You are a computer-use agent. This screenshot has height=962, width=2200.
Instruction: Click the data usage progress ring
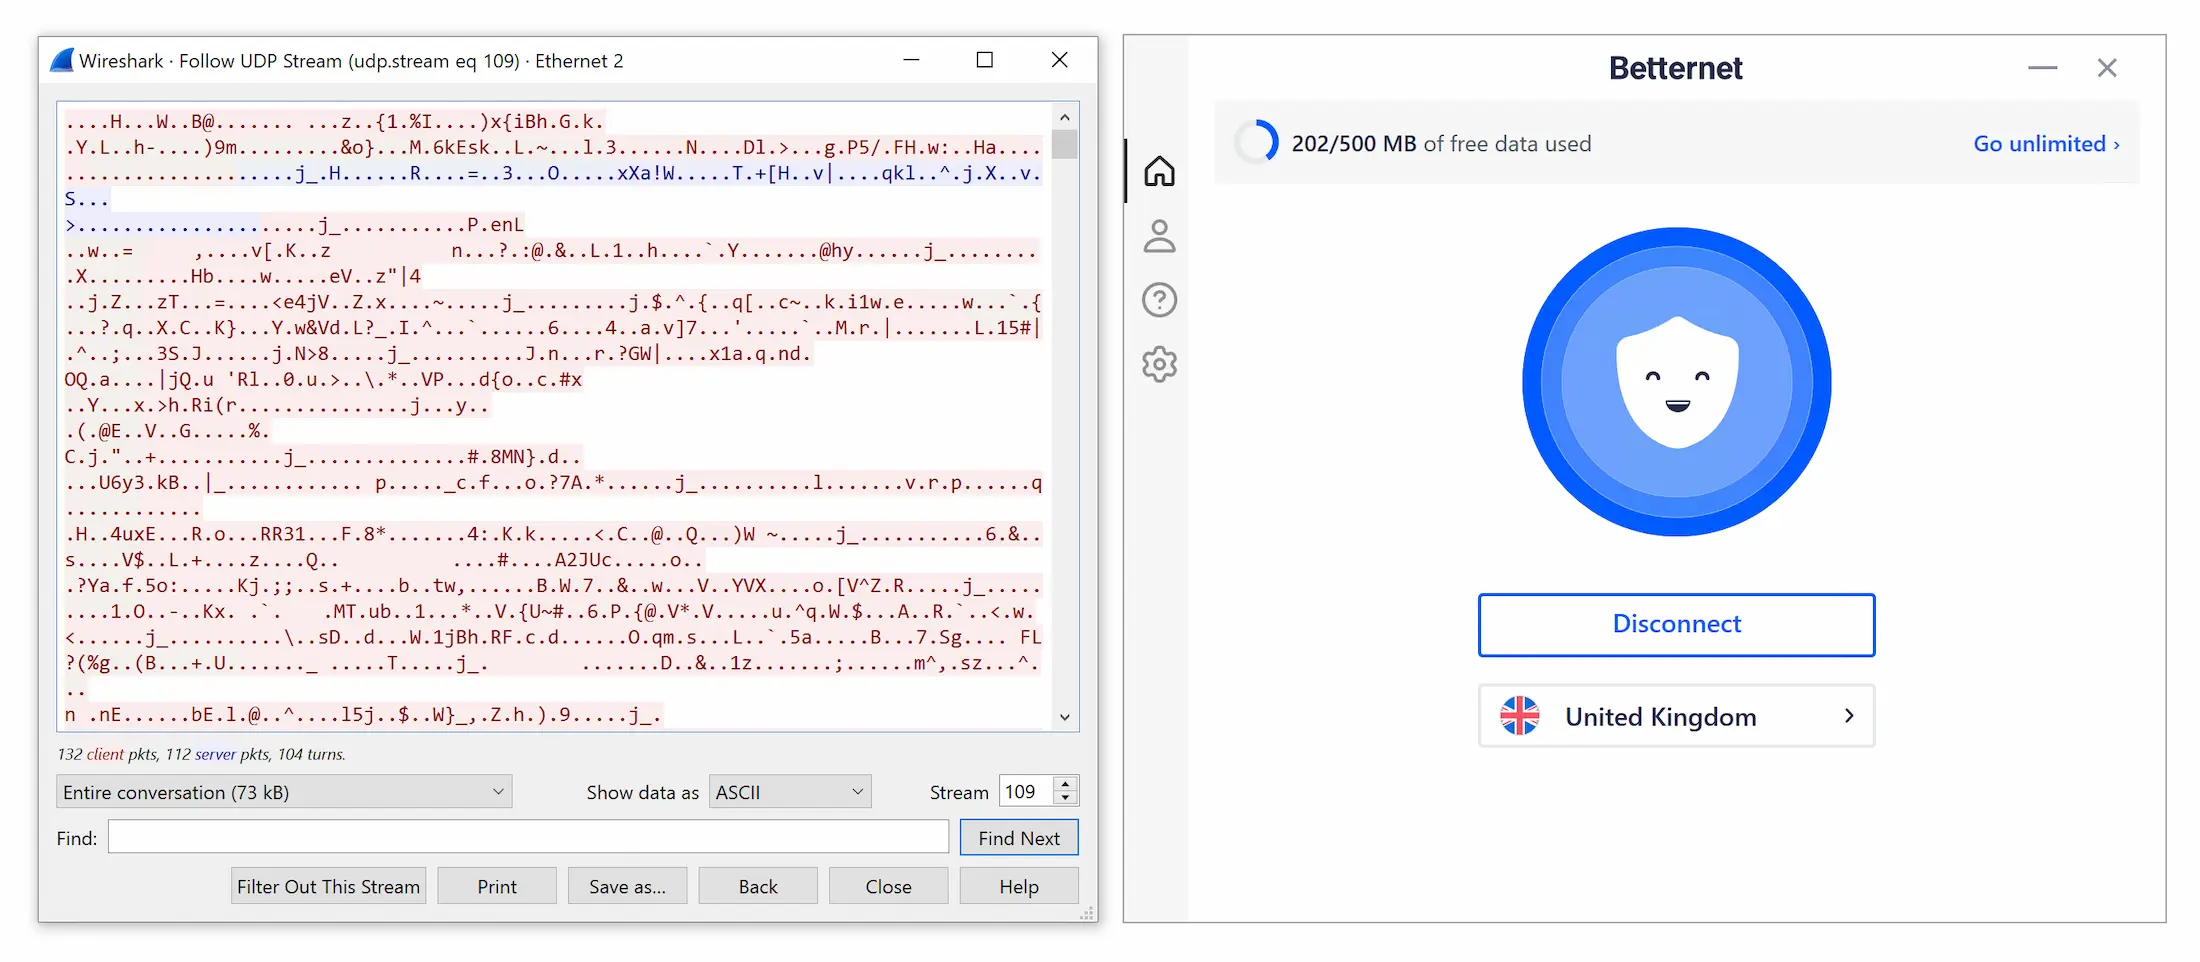(x=1258, y=142)
